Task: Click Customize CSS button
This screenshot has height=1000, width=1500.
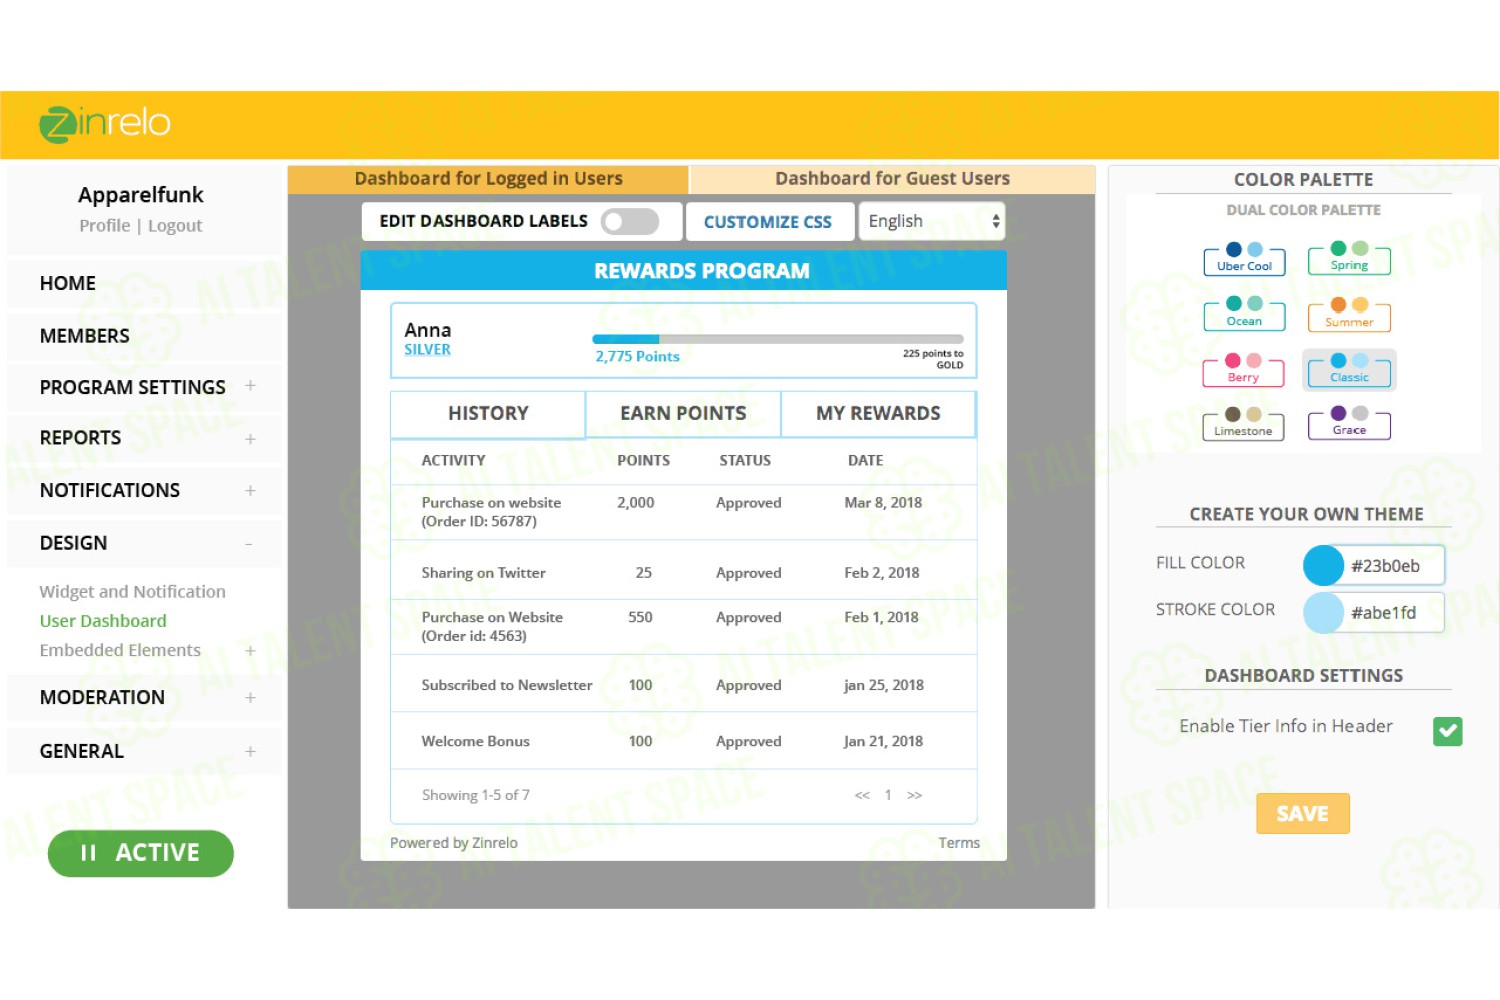Action: [768, 222]
